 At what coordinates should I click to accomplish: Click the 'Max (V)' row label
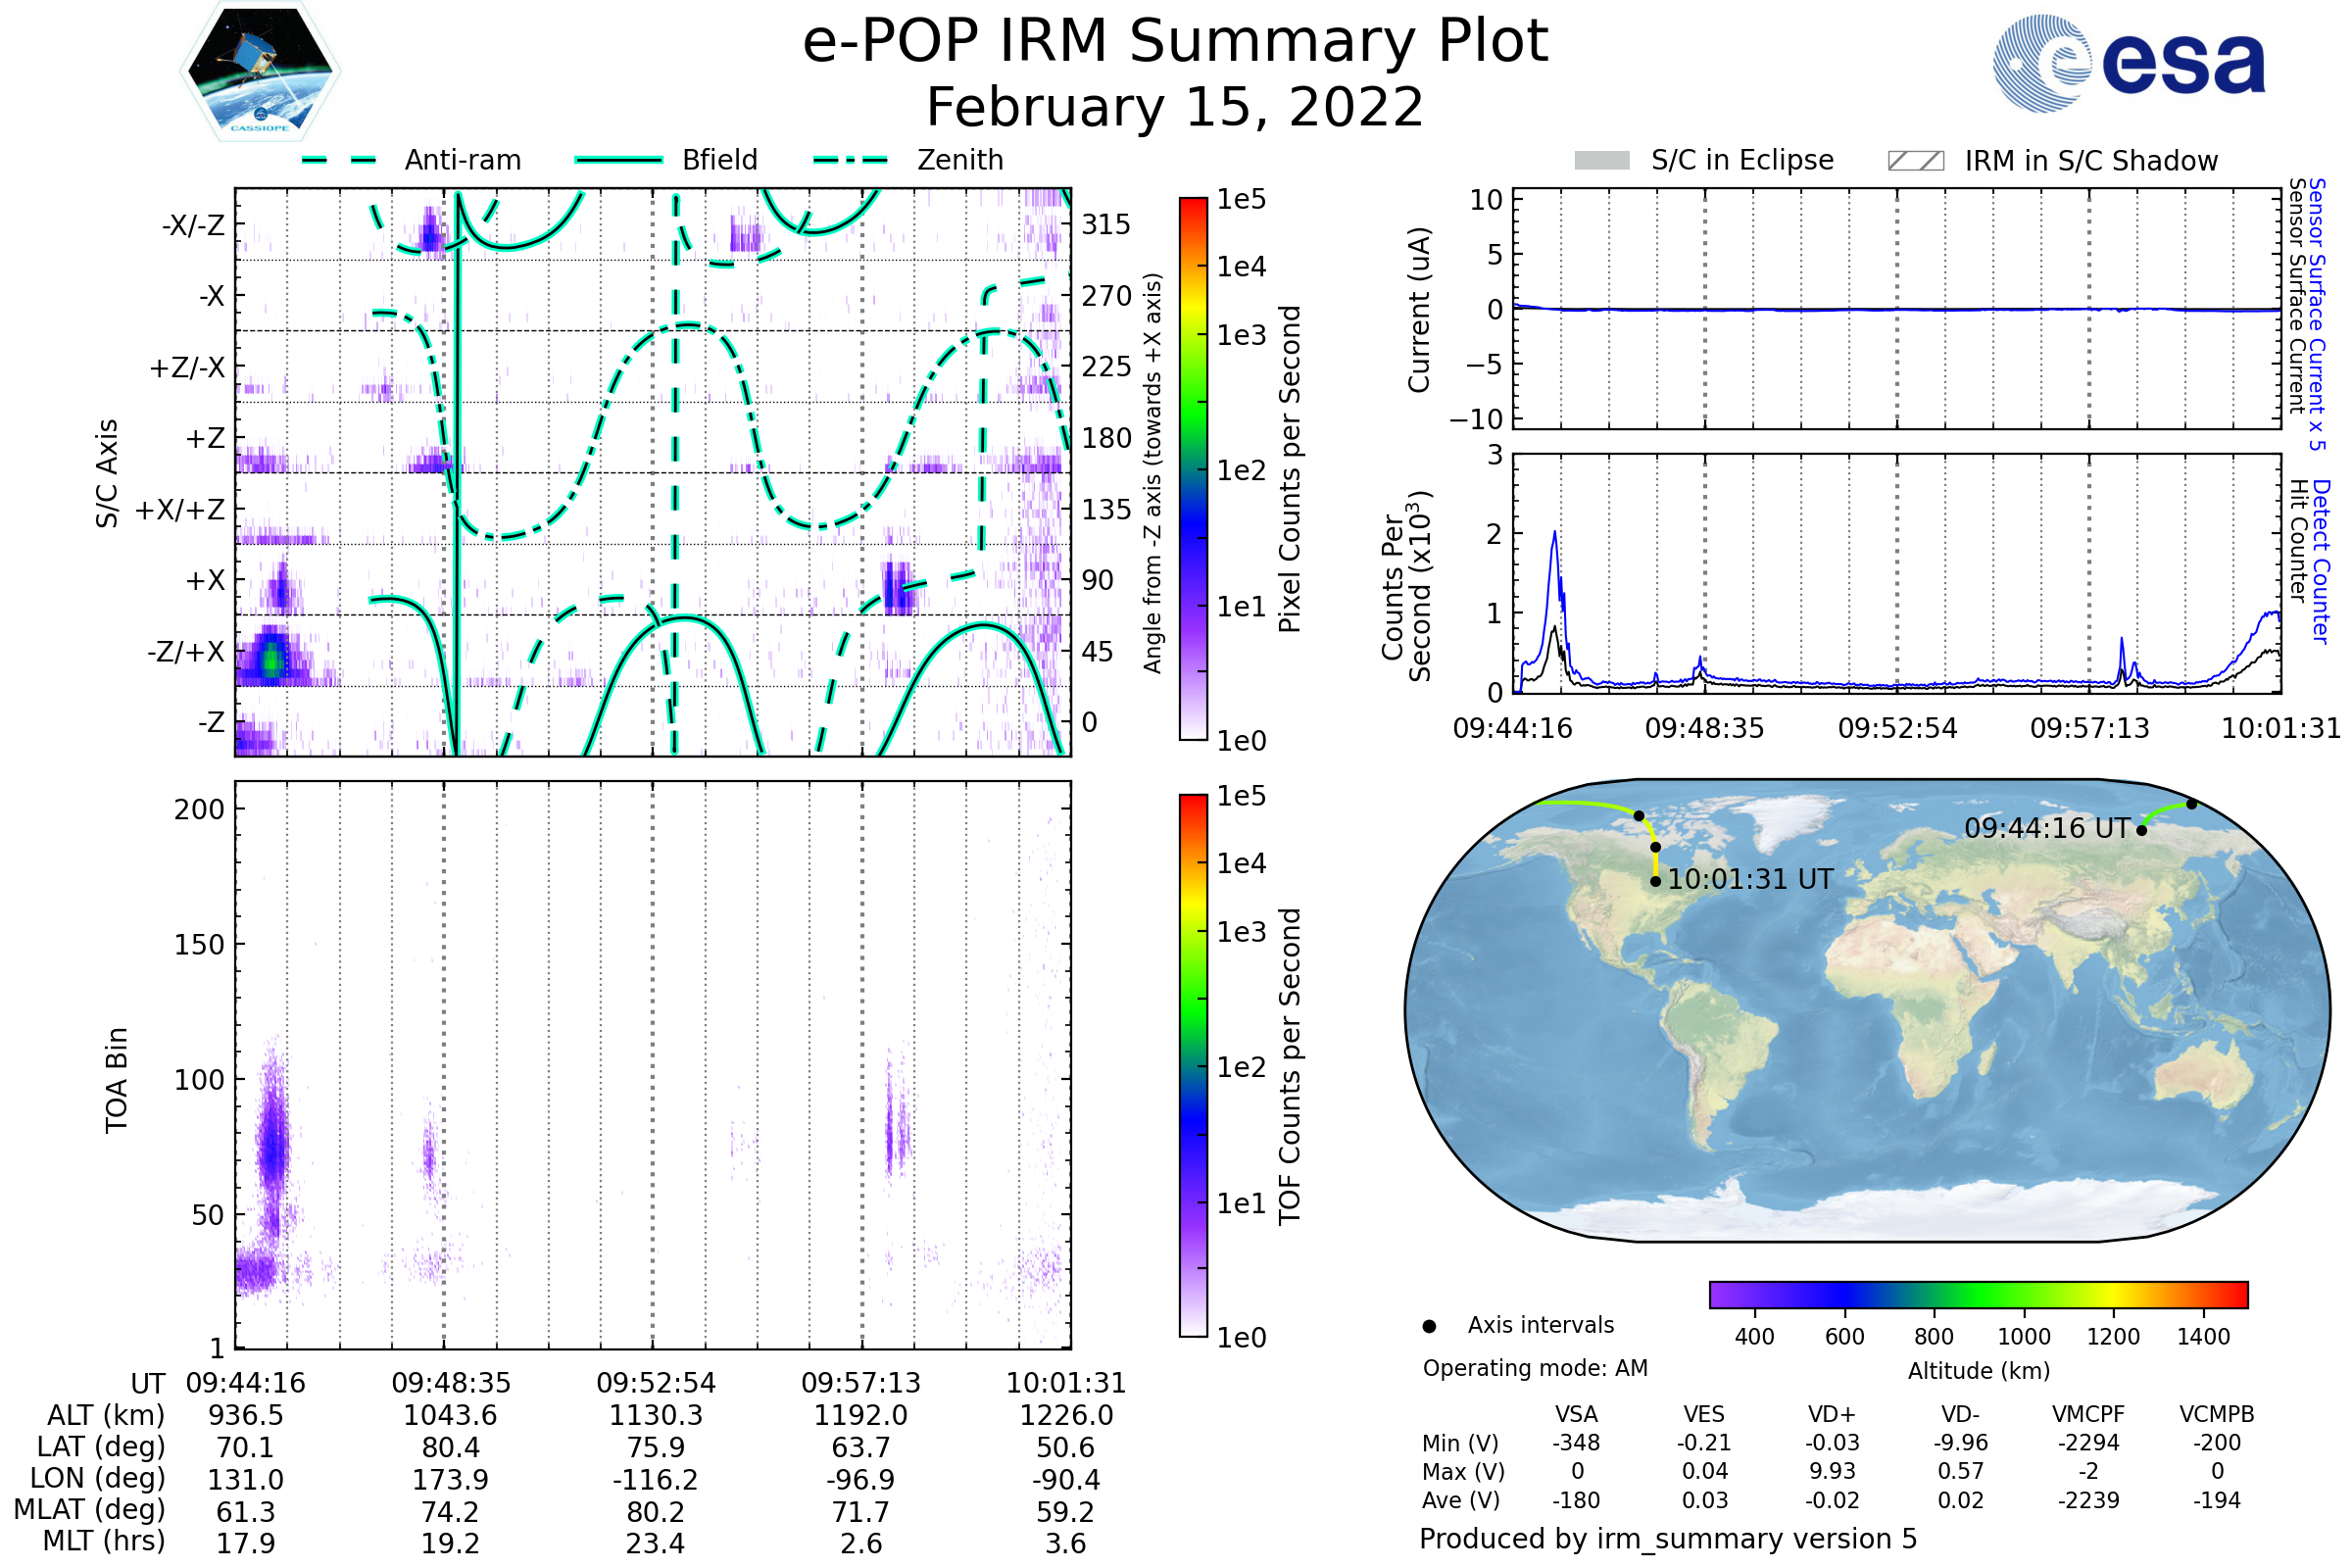[1463, 1471]
